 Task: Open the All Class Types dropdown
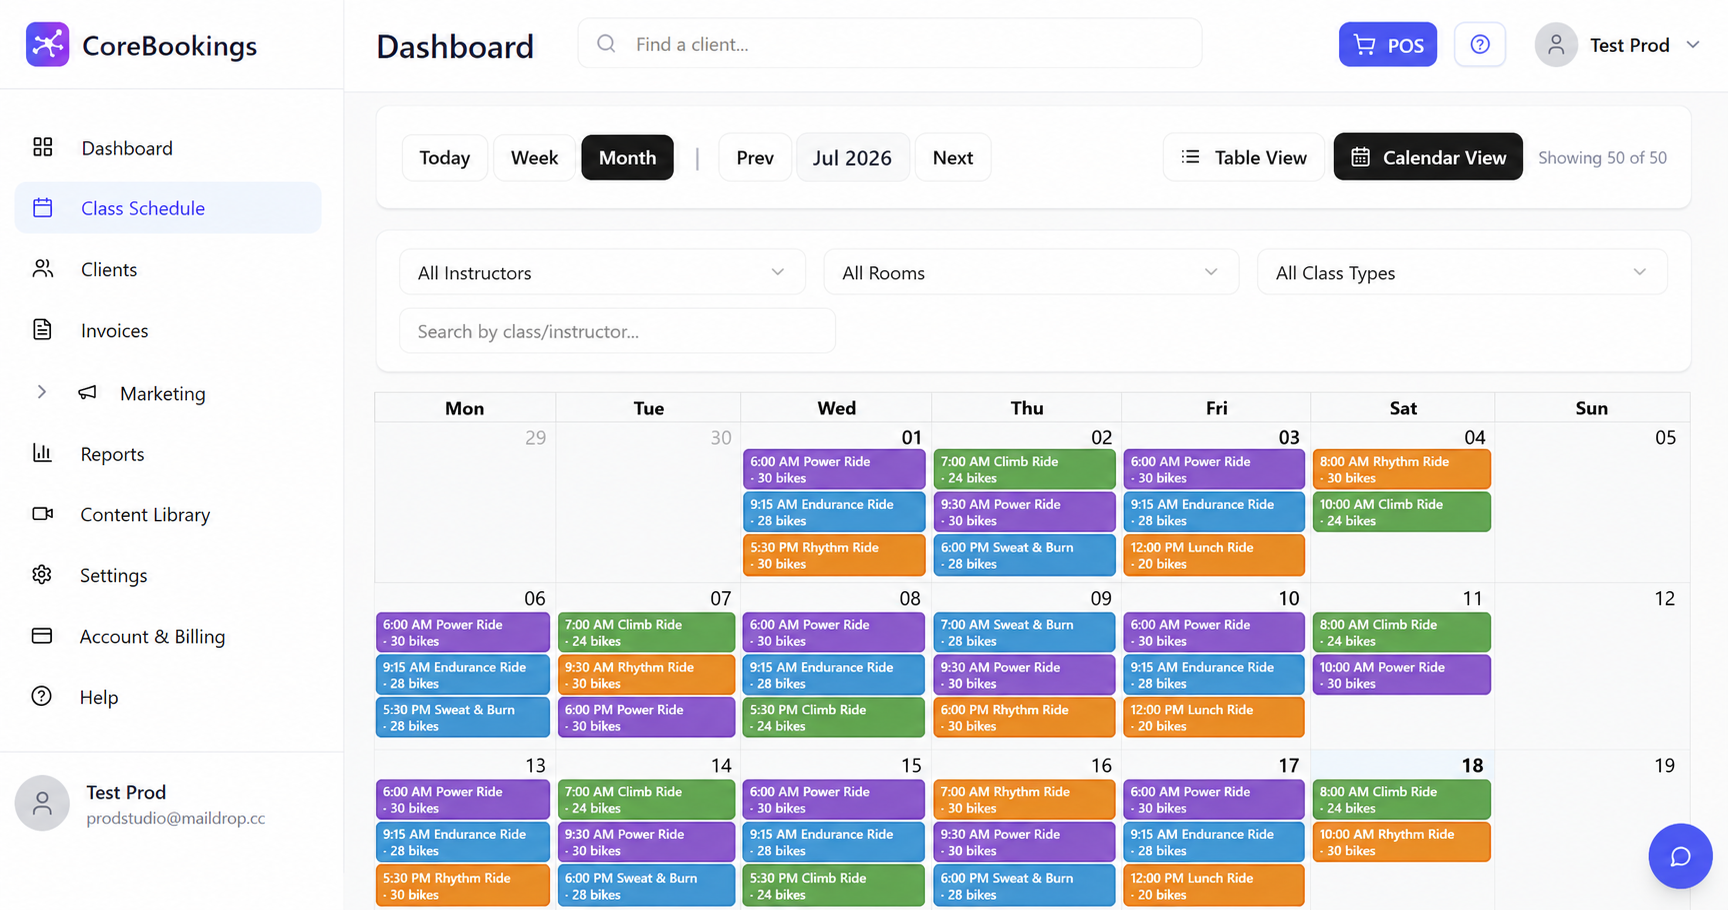pyautogui.click(x=1462, y=272)
